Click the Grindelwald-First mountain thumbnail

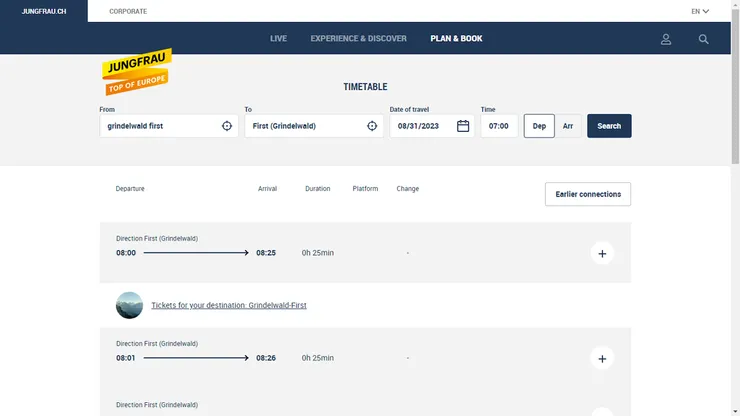[129, 305]
